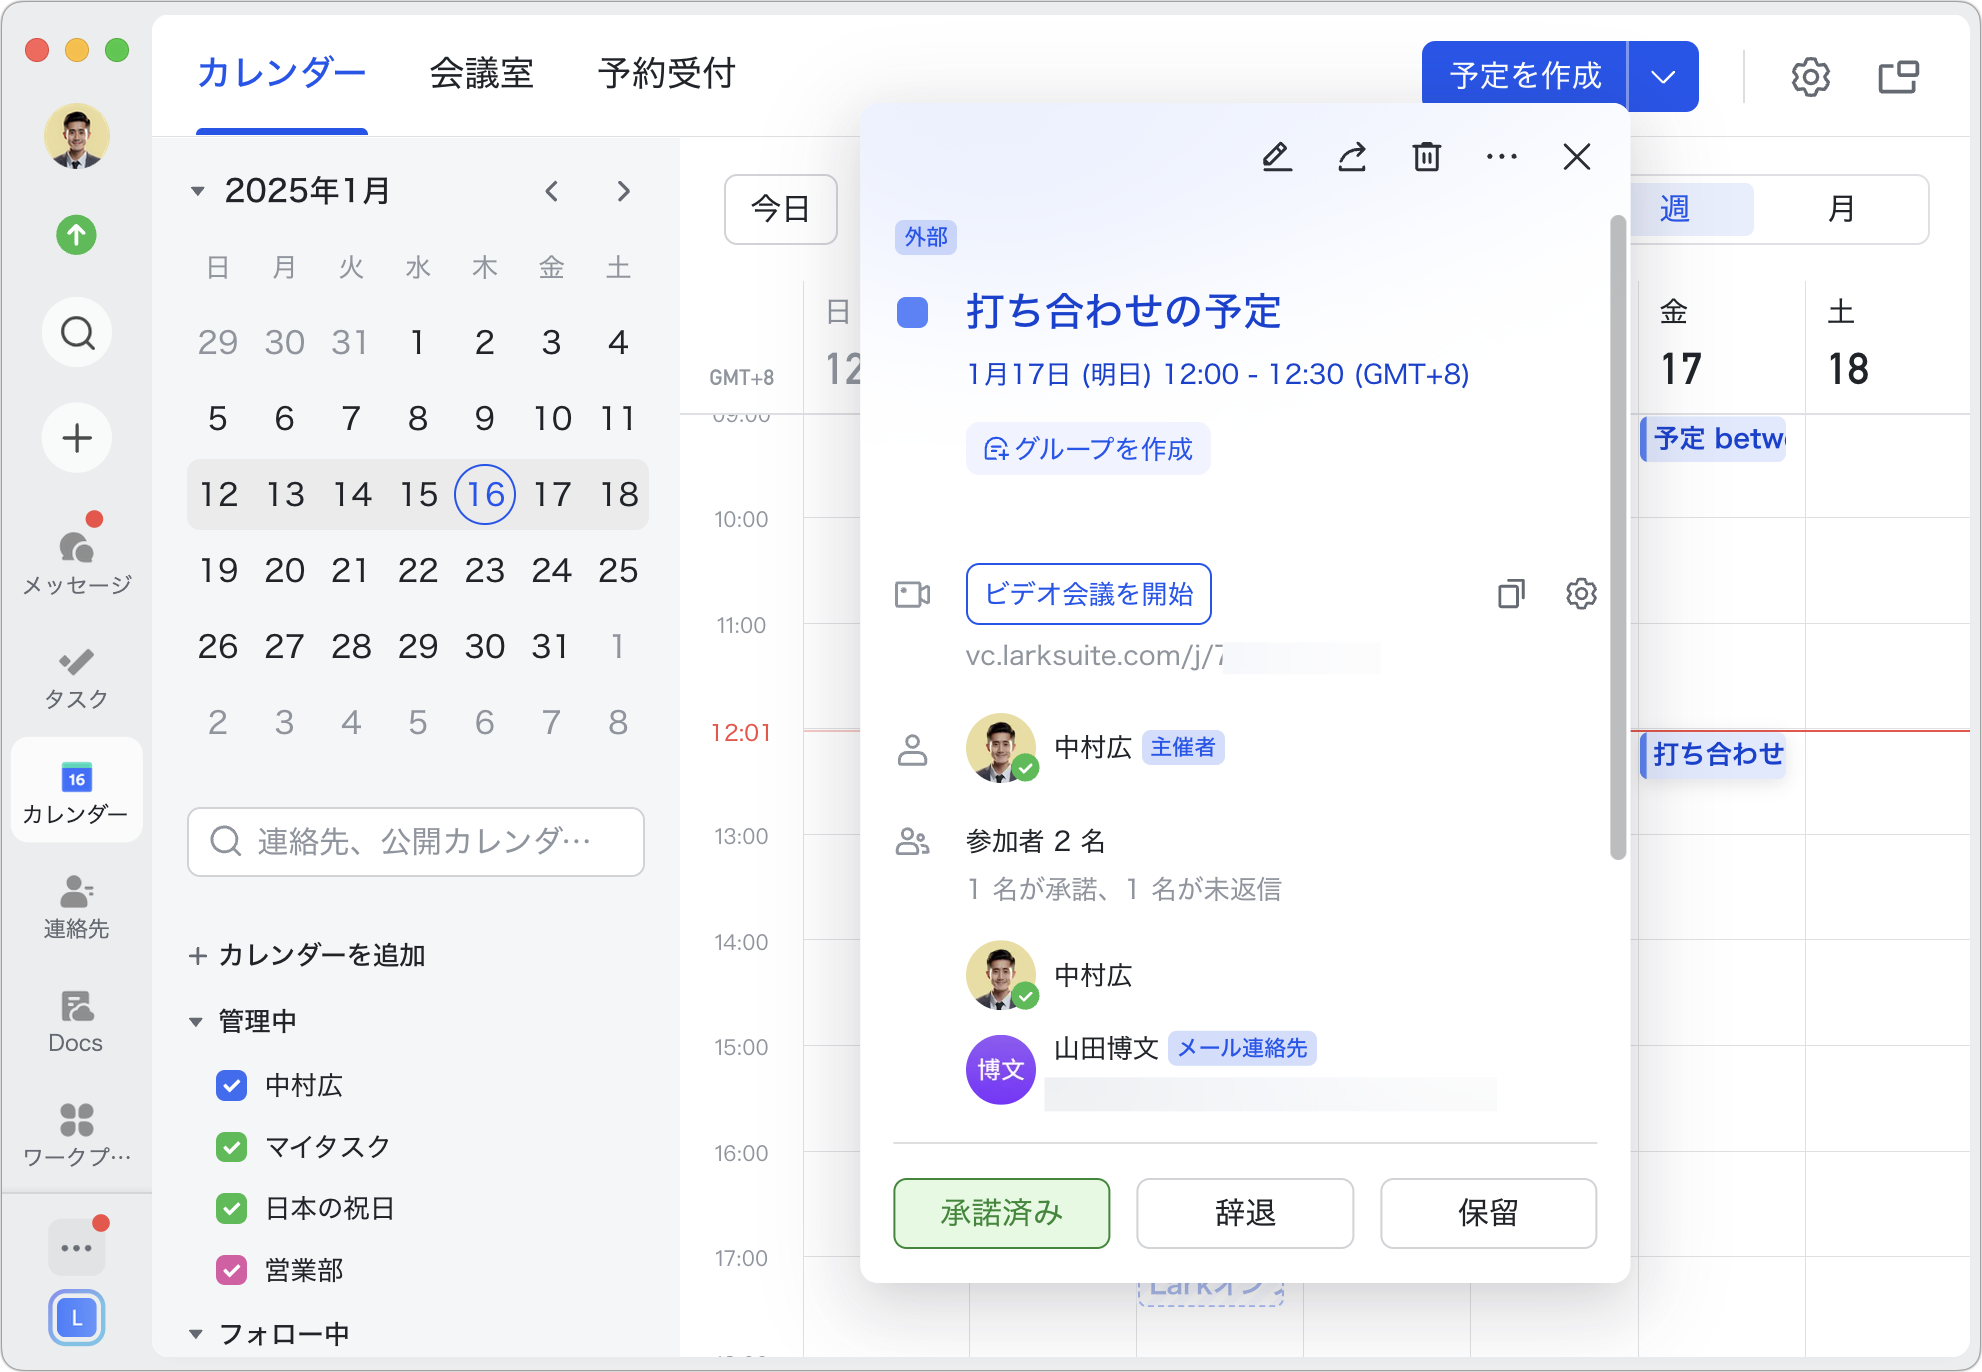Click the 辞退 decline button
Viewport: 1982px width, 1372px height.
[x=1244, y=1213]
